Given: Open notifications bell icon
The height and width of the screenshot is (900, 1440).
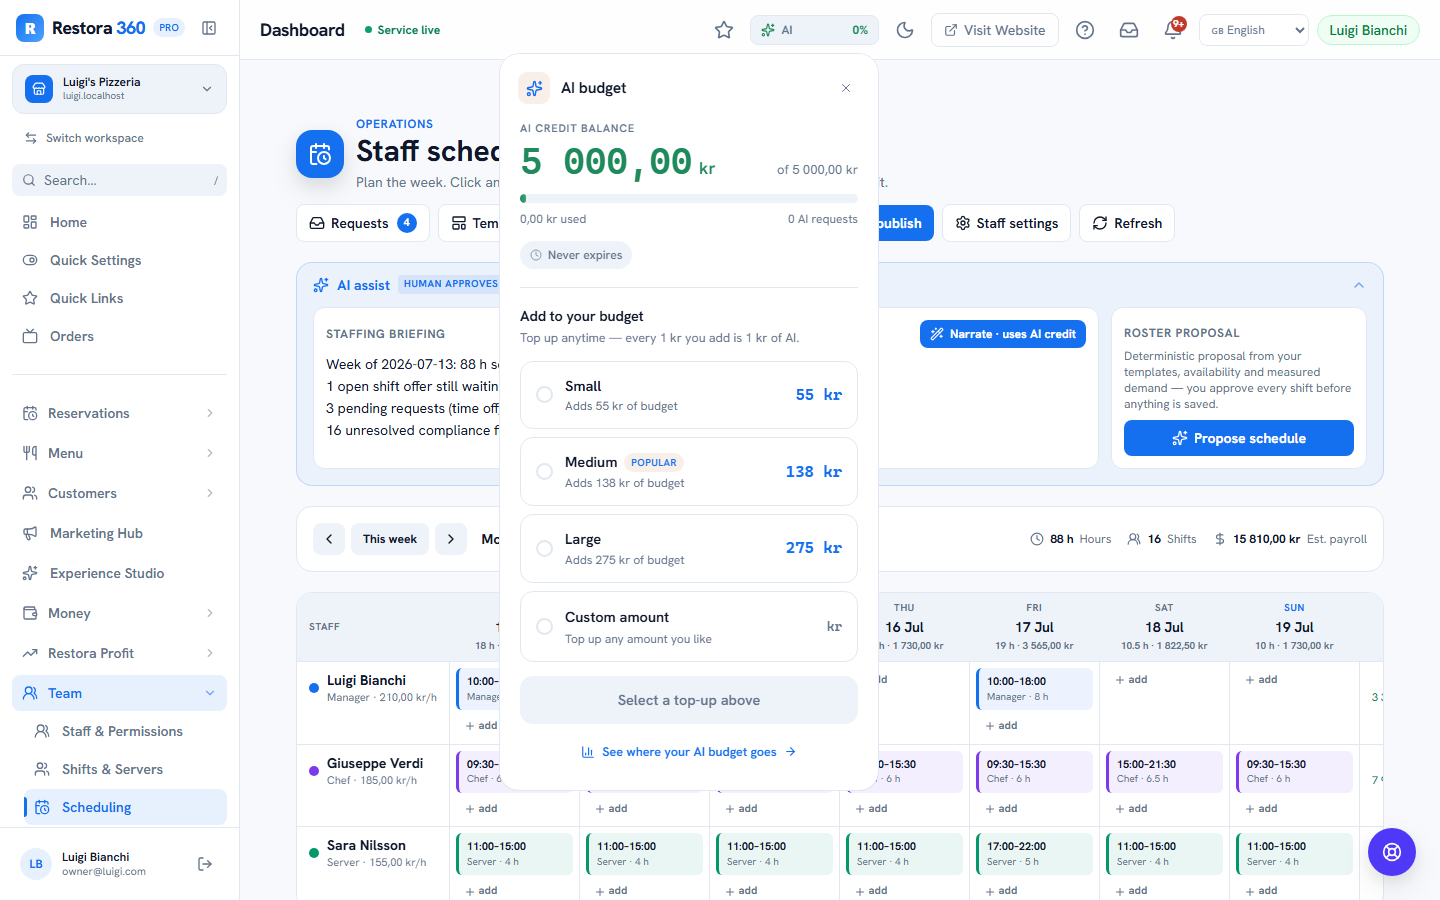Looking at the screenshot, I should (1173, 30).
